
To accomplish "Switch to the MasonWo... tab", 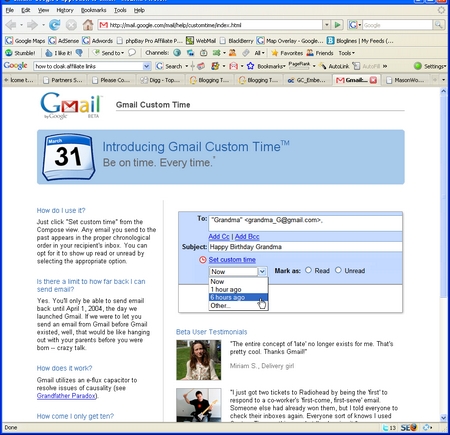I will [405, 80].
